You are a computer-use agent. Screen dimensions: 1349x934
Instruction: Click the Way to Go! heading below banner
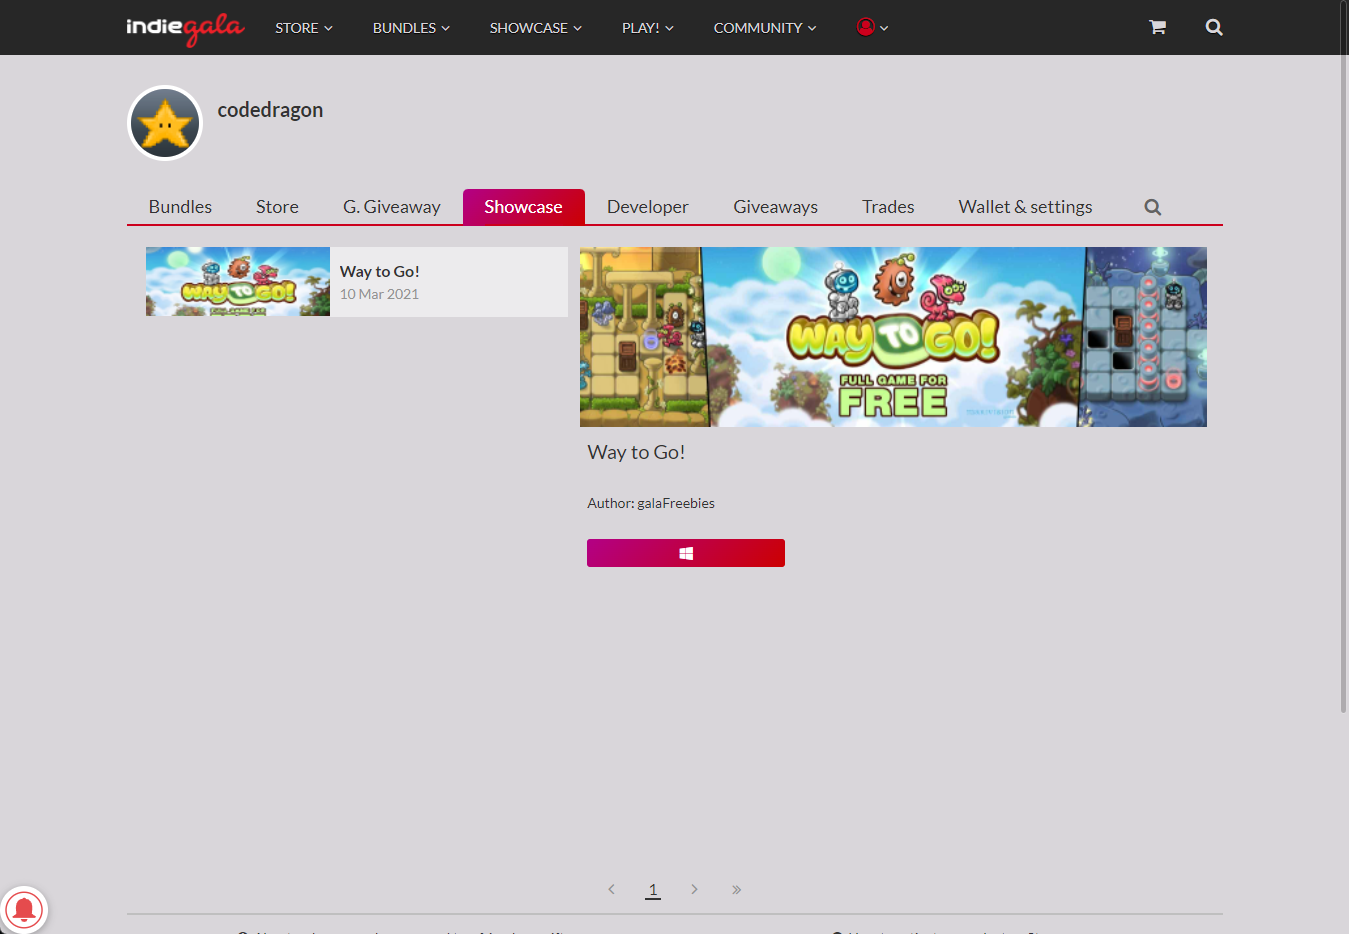click(x=636, y=452)
